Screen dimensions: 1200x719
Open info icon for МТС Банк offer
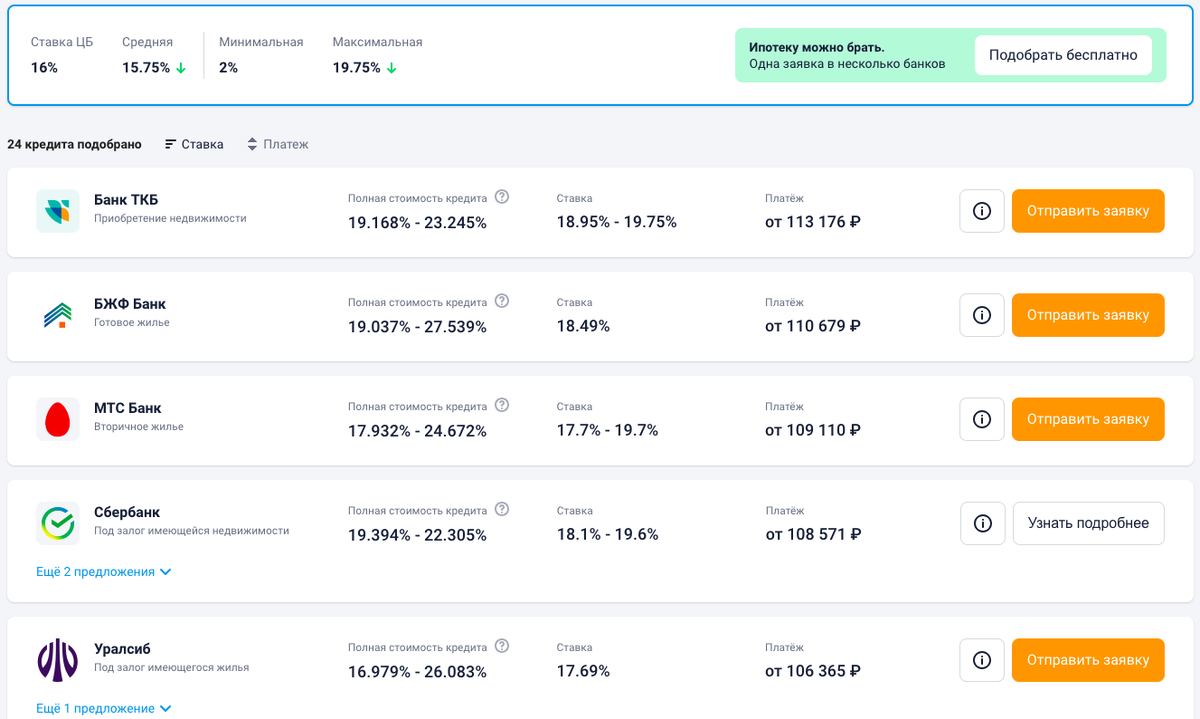click(x=982, y=419)
